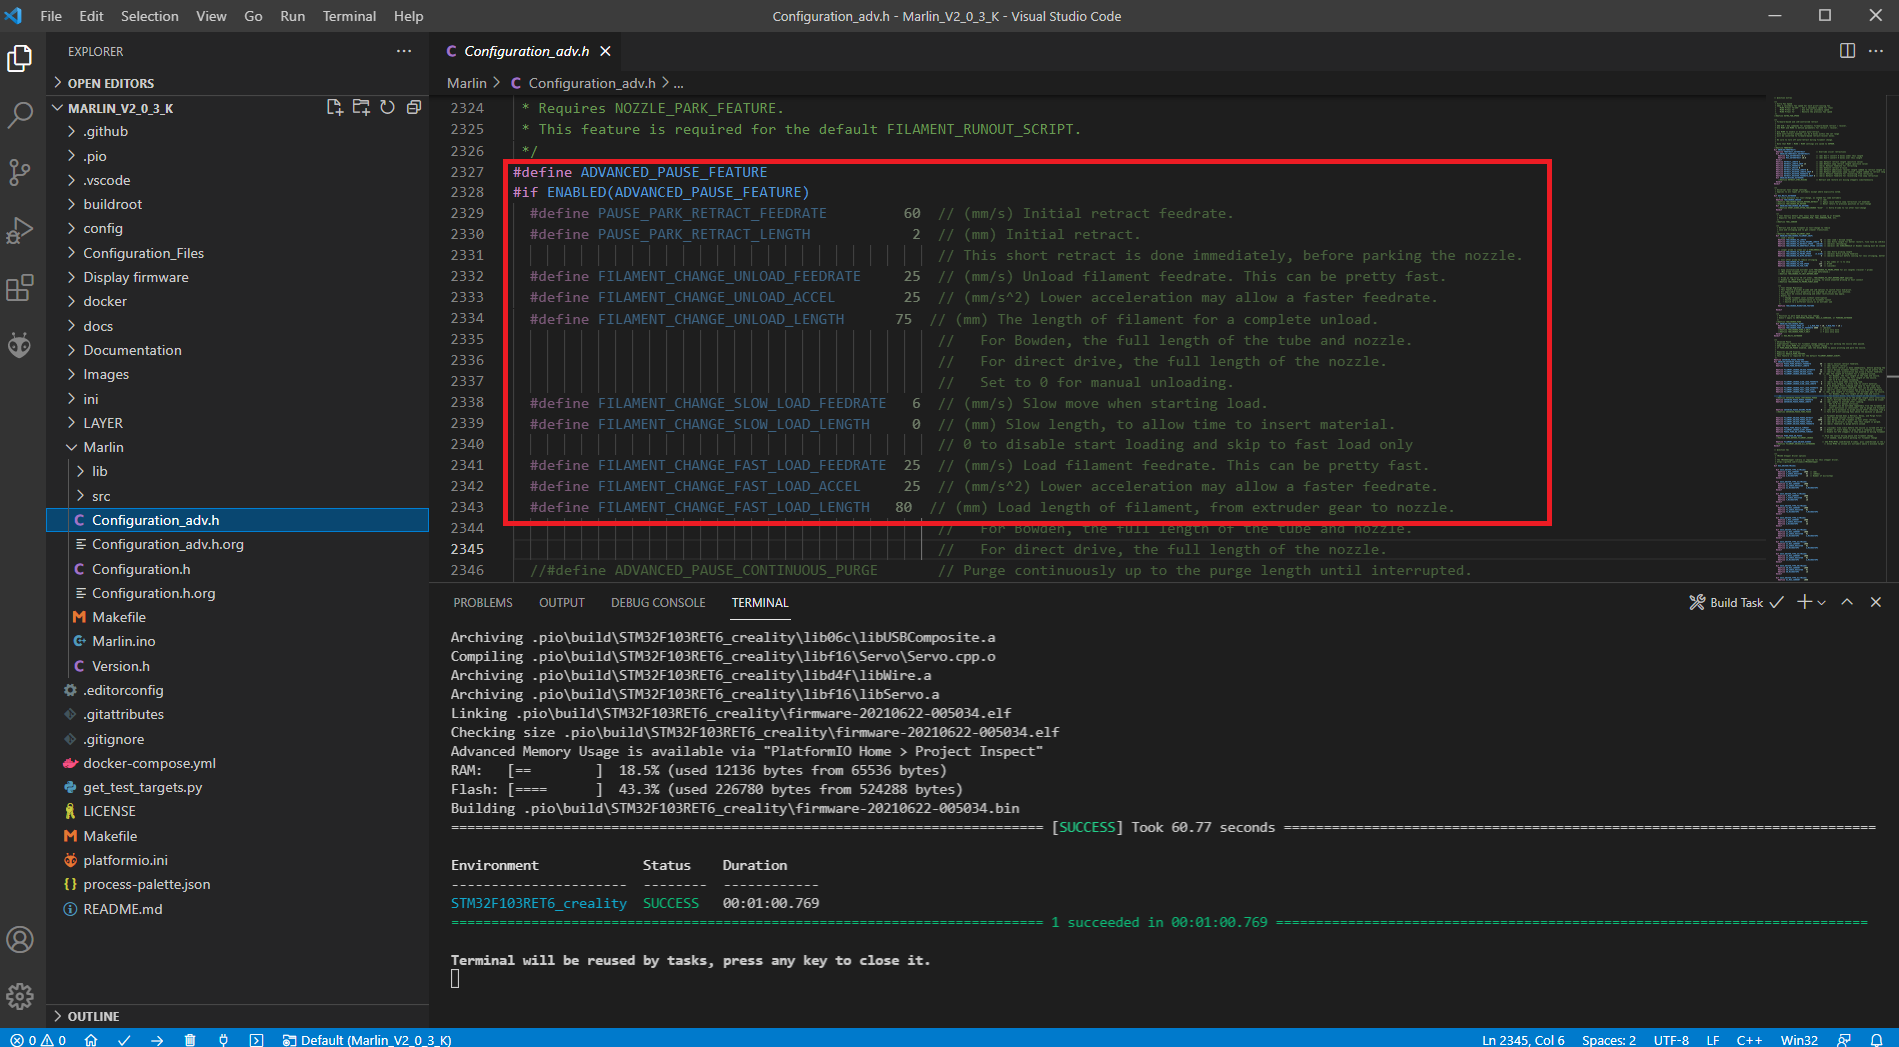This screenshot has width=1899, height=1047.
Task: Open the PlatformIO alien icon view
Action: 20,346
